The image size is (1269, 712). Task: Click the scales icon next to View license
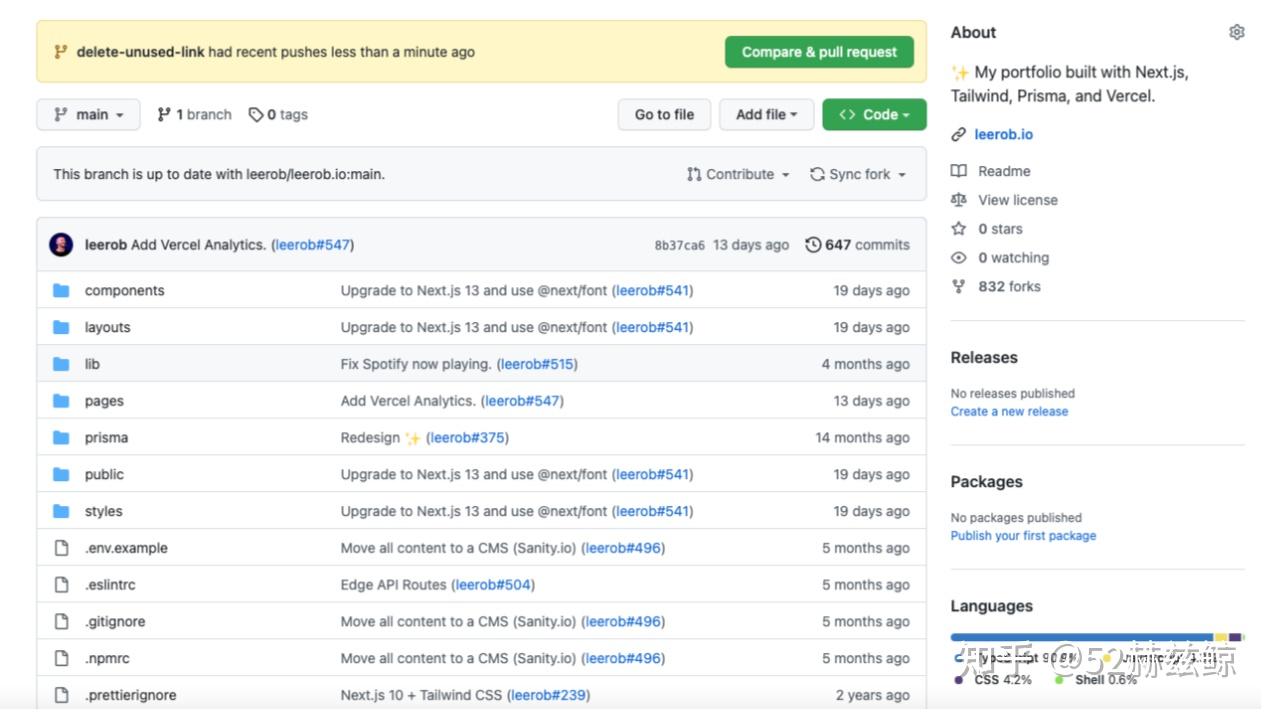tap(959, 199)
